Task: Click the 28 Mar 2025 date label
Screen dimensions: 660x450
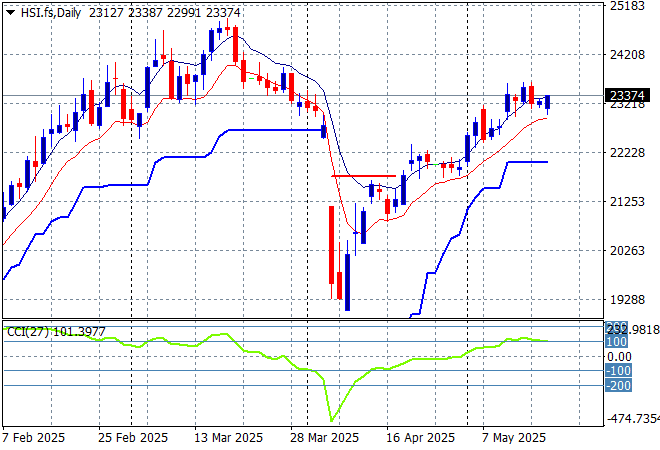Action: (x=324, y=438)
